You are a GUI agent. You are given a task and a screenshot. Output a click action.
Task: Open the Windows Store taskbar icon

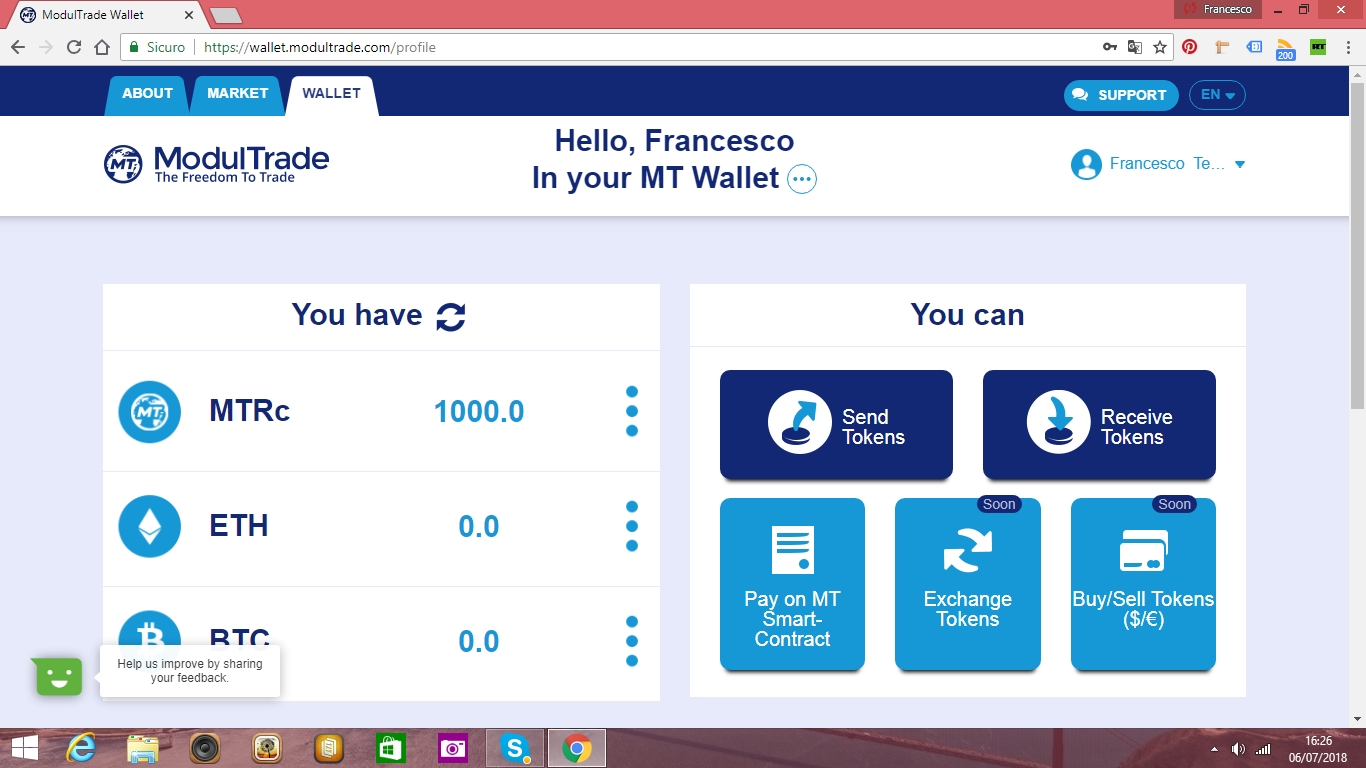pos(391,748)
